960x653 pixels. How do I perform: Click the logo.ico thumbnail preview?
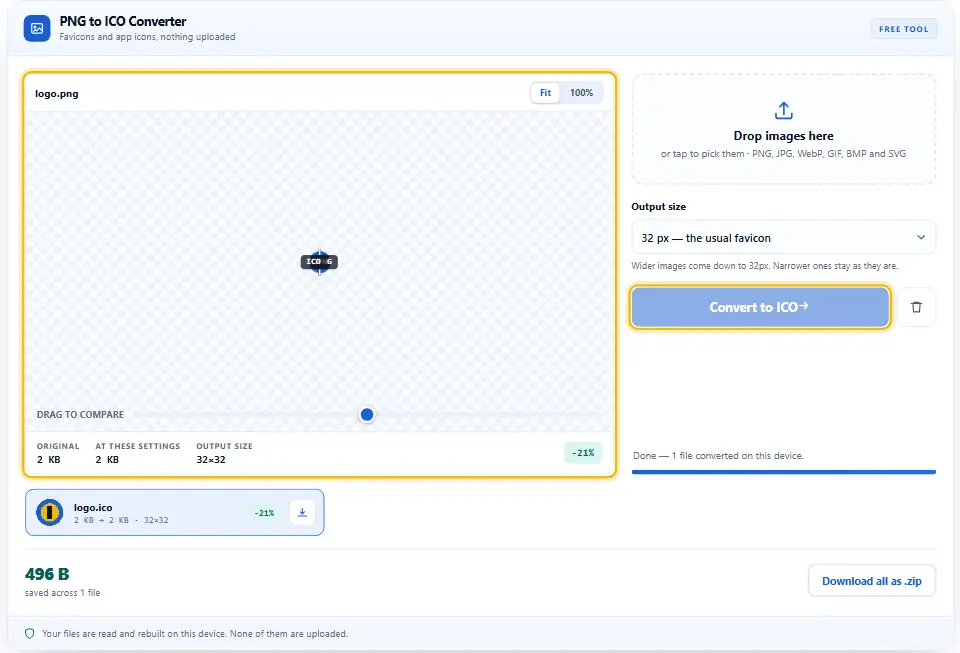[x=50, y=512]
